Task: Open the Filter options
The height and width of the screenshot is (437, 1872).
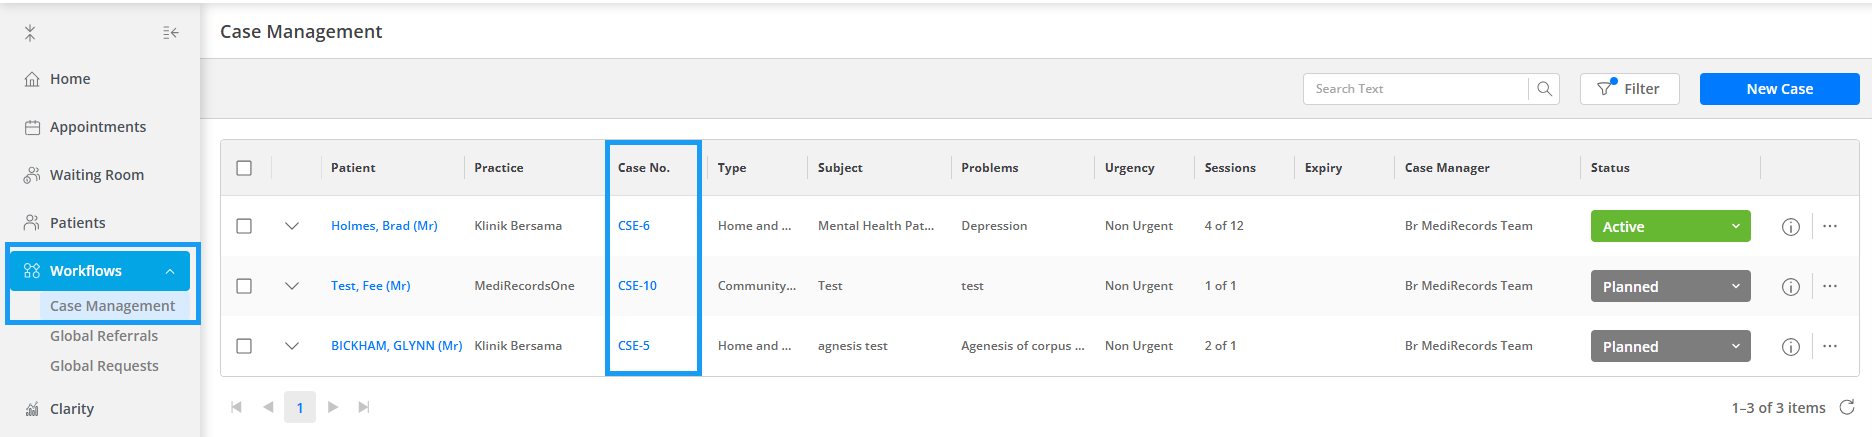Action: 1629,89
